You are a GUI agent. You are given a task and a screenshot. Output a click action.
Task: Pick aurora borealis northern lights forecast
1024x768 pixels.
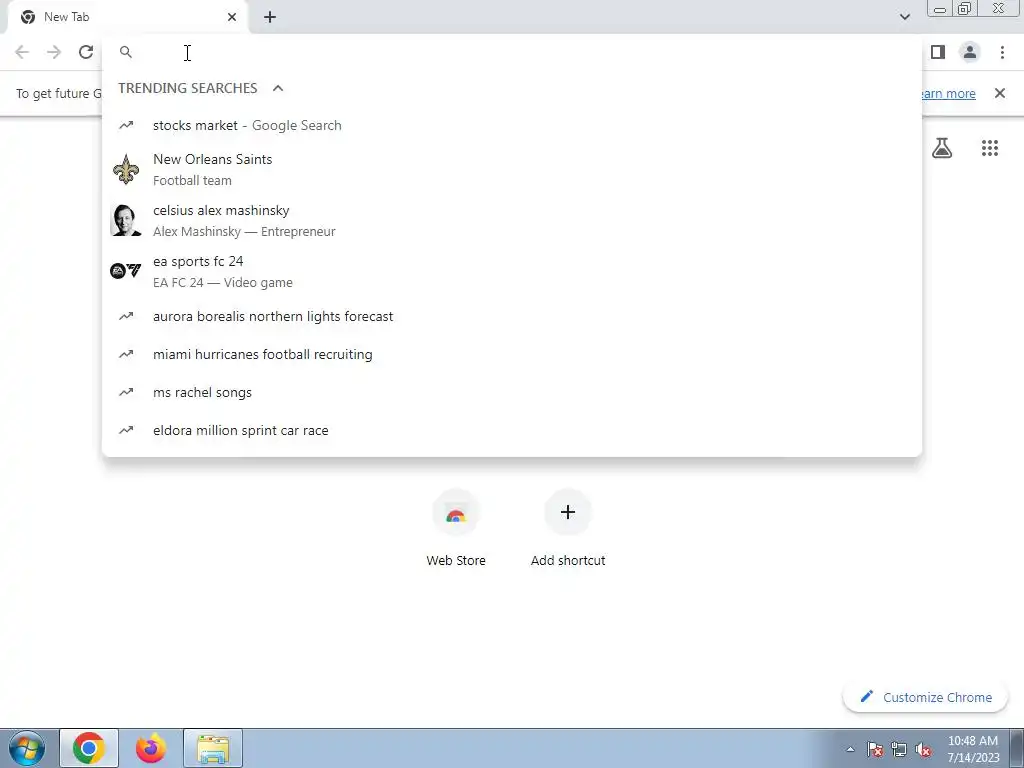coord(512,316)
